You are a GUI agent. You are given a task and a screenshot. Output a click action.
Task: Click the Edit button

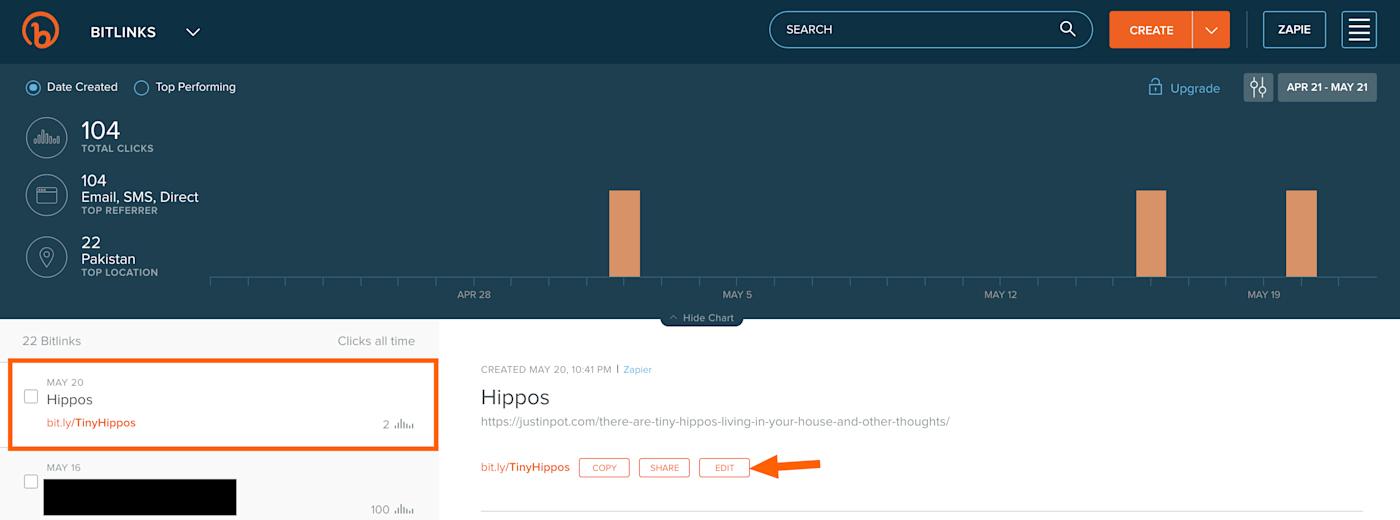(x=724, y=468)
